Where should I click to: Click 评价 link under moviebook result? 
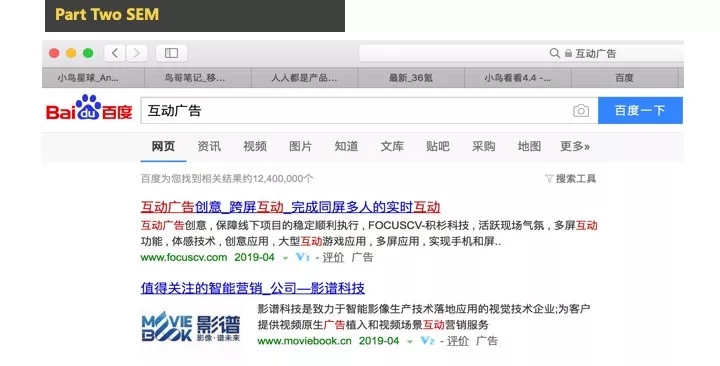coord(458,341)
